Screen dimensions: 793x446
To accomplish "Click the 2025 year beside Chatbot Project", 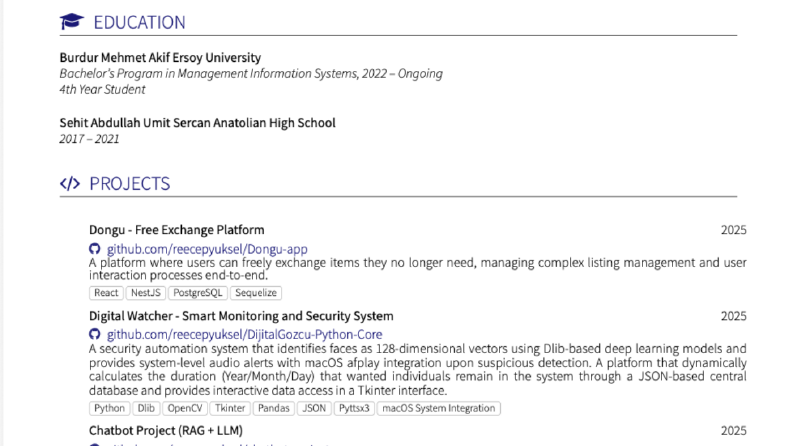I will tap(733, 431).
